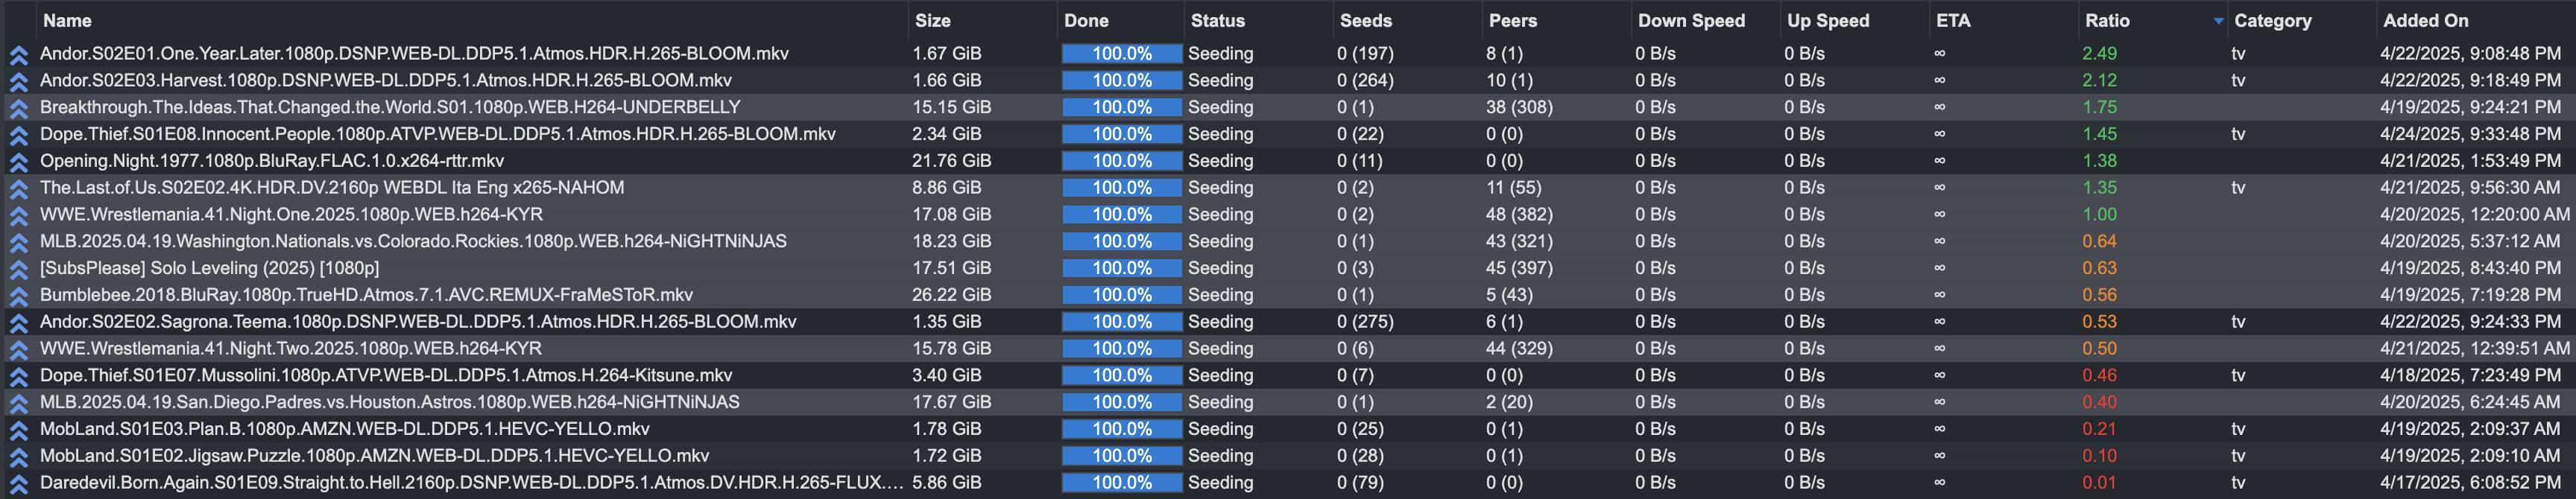This screenshot has width=2576, height=499.
Task: Sort by the Added On column header
Action: (2425, 21)
